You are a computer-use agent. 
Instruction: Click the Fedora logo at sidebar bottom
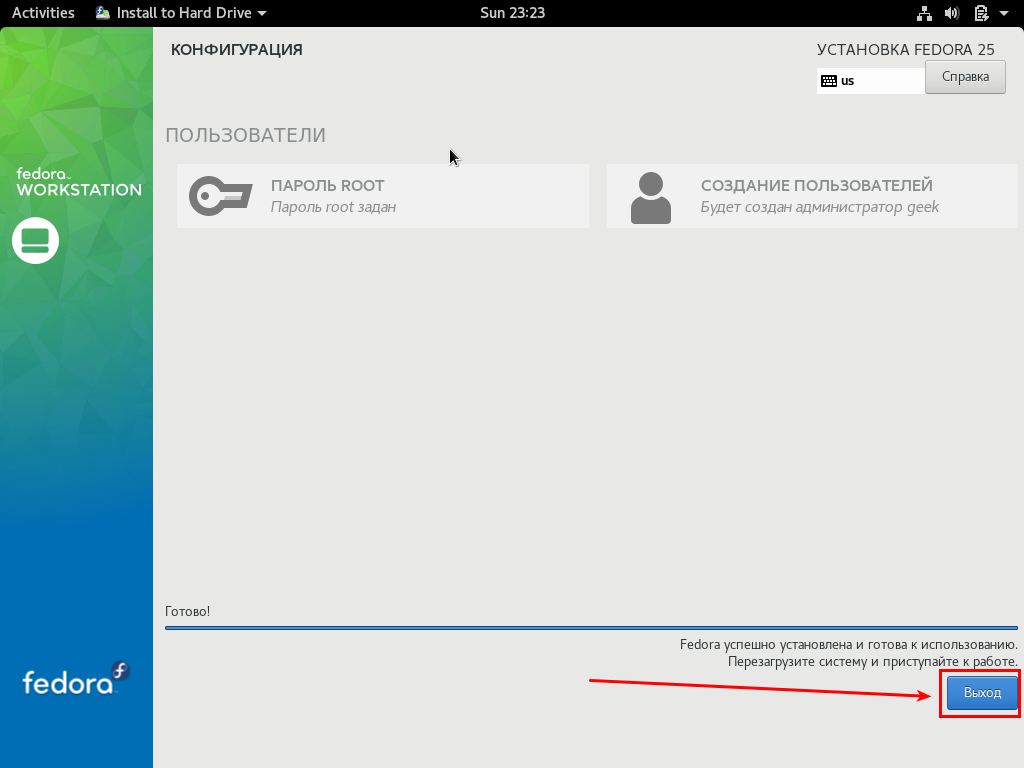(x=76, y=682)
